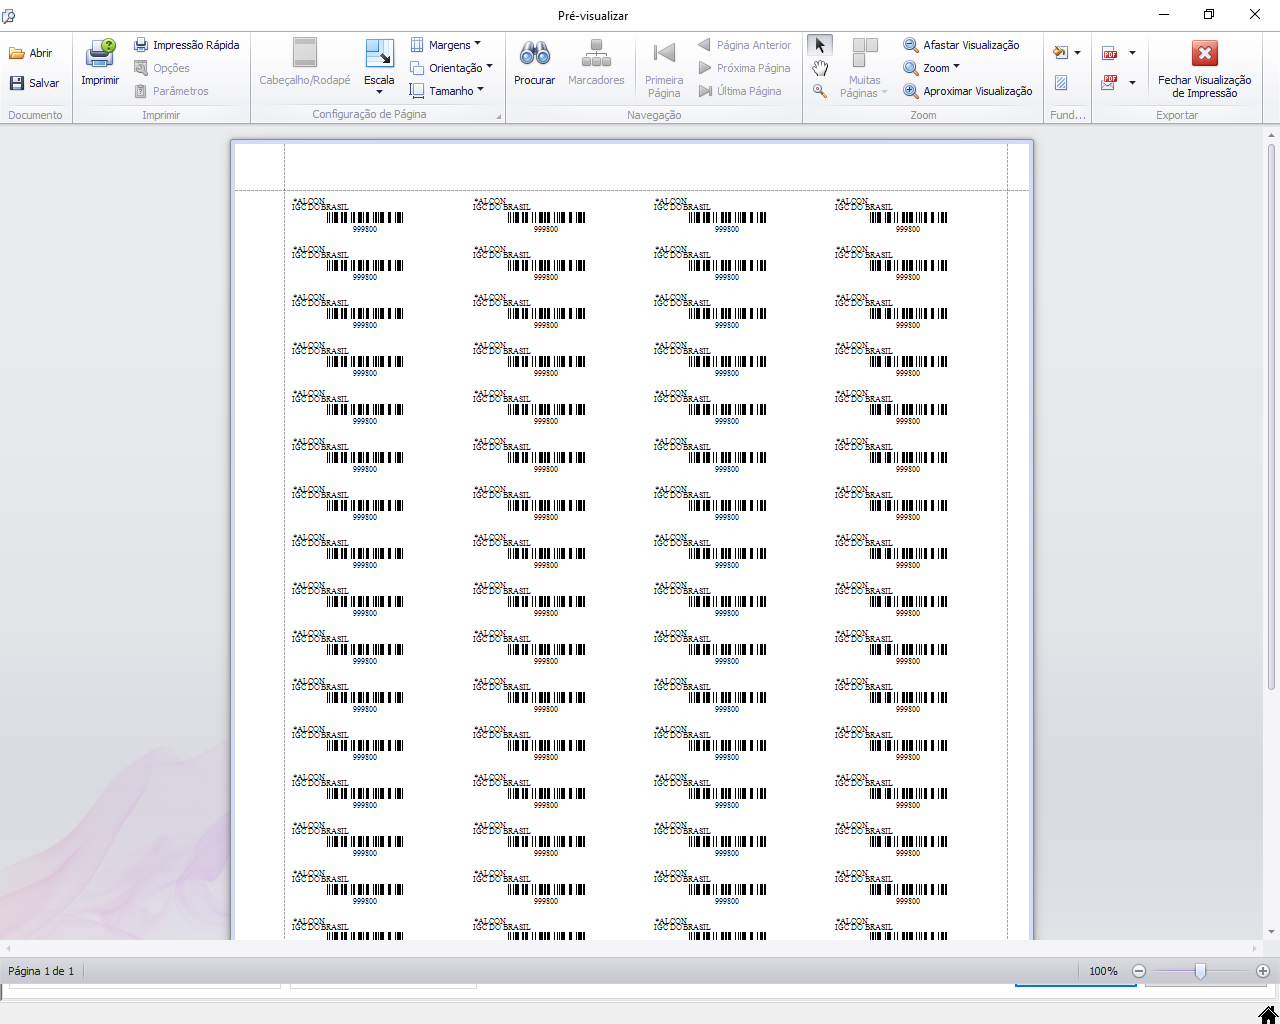1280x1024 pixels.
Task: Click the home icon at bottom right
Action: point(1268,1015)
